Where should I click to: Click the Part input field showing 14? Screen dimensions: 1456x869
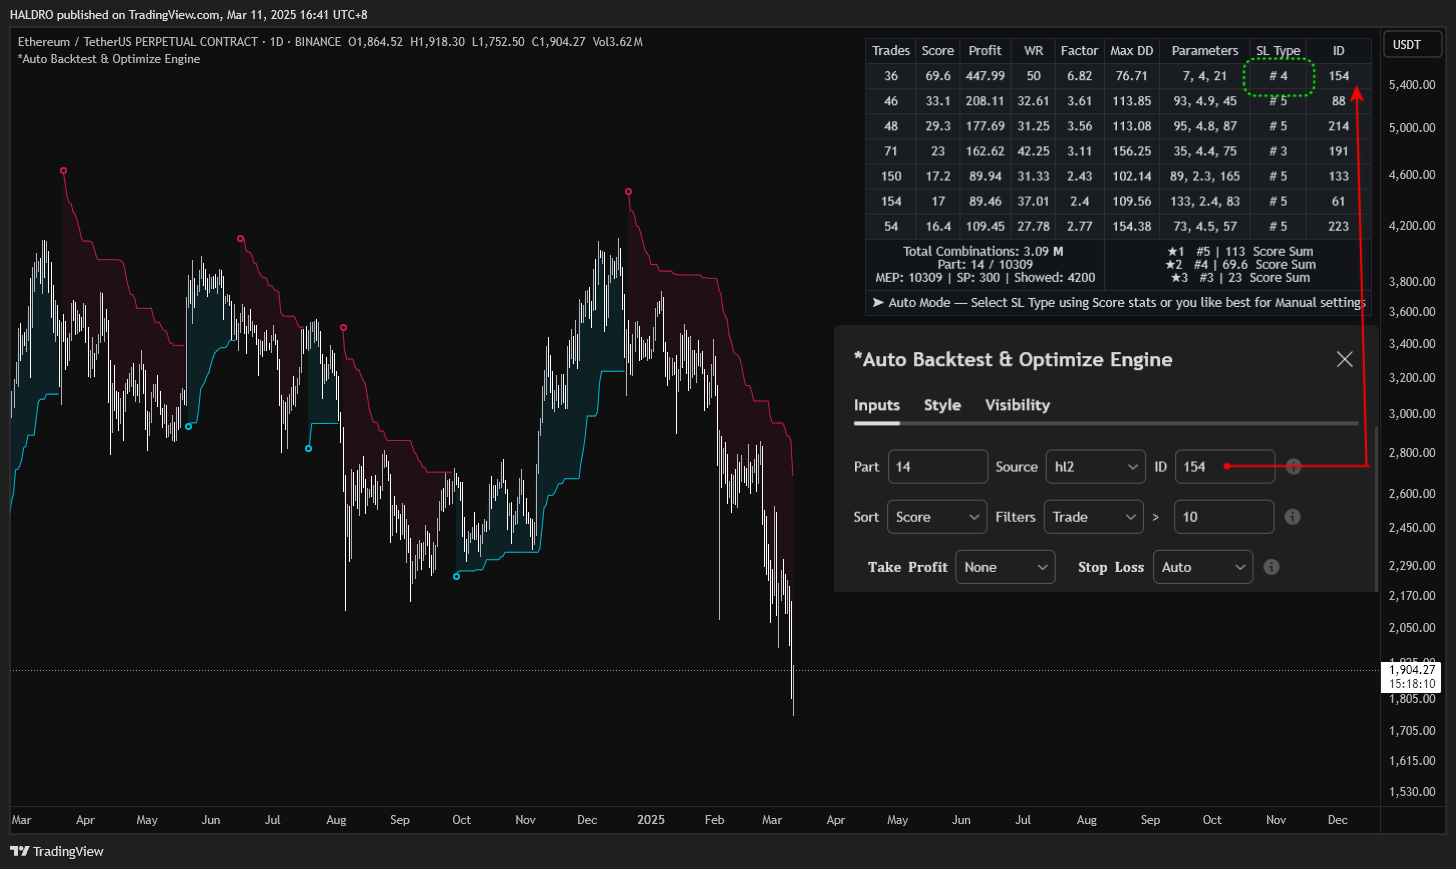point(938,467)
